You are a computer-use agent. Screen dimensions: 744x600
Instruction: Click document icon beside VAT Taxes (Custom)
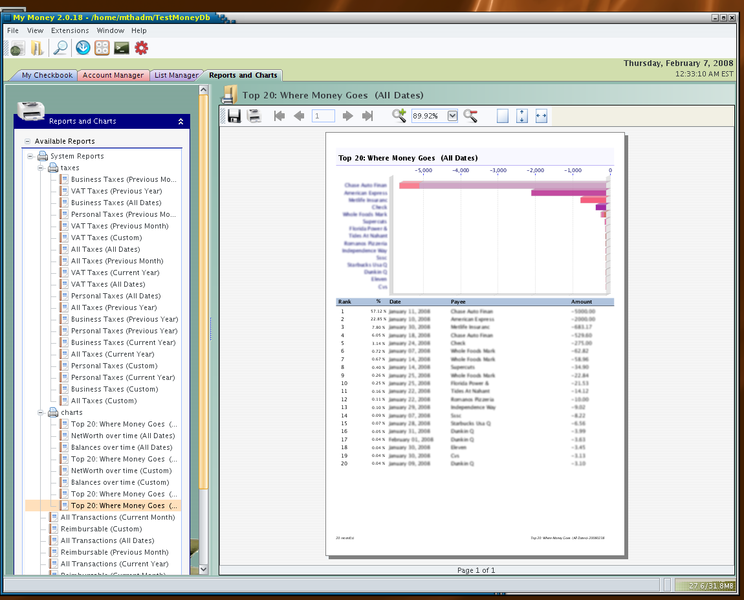coord(65,237)
